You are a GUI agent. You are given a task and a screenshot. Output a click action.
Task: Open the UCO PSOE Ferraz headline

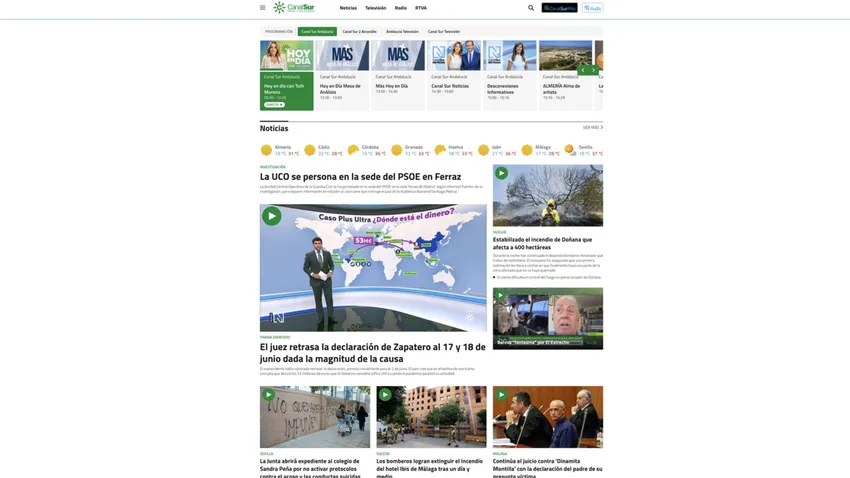(x=360, y=177)
